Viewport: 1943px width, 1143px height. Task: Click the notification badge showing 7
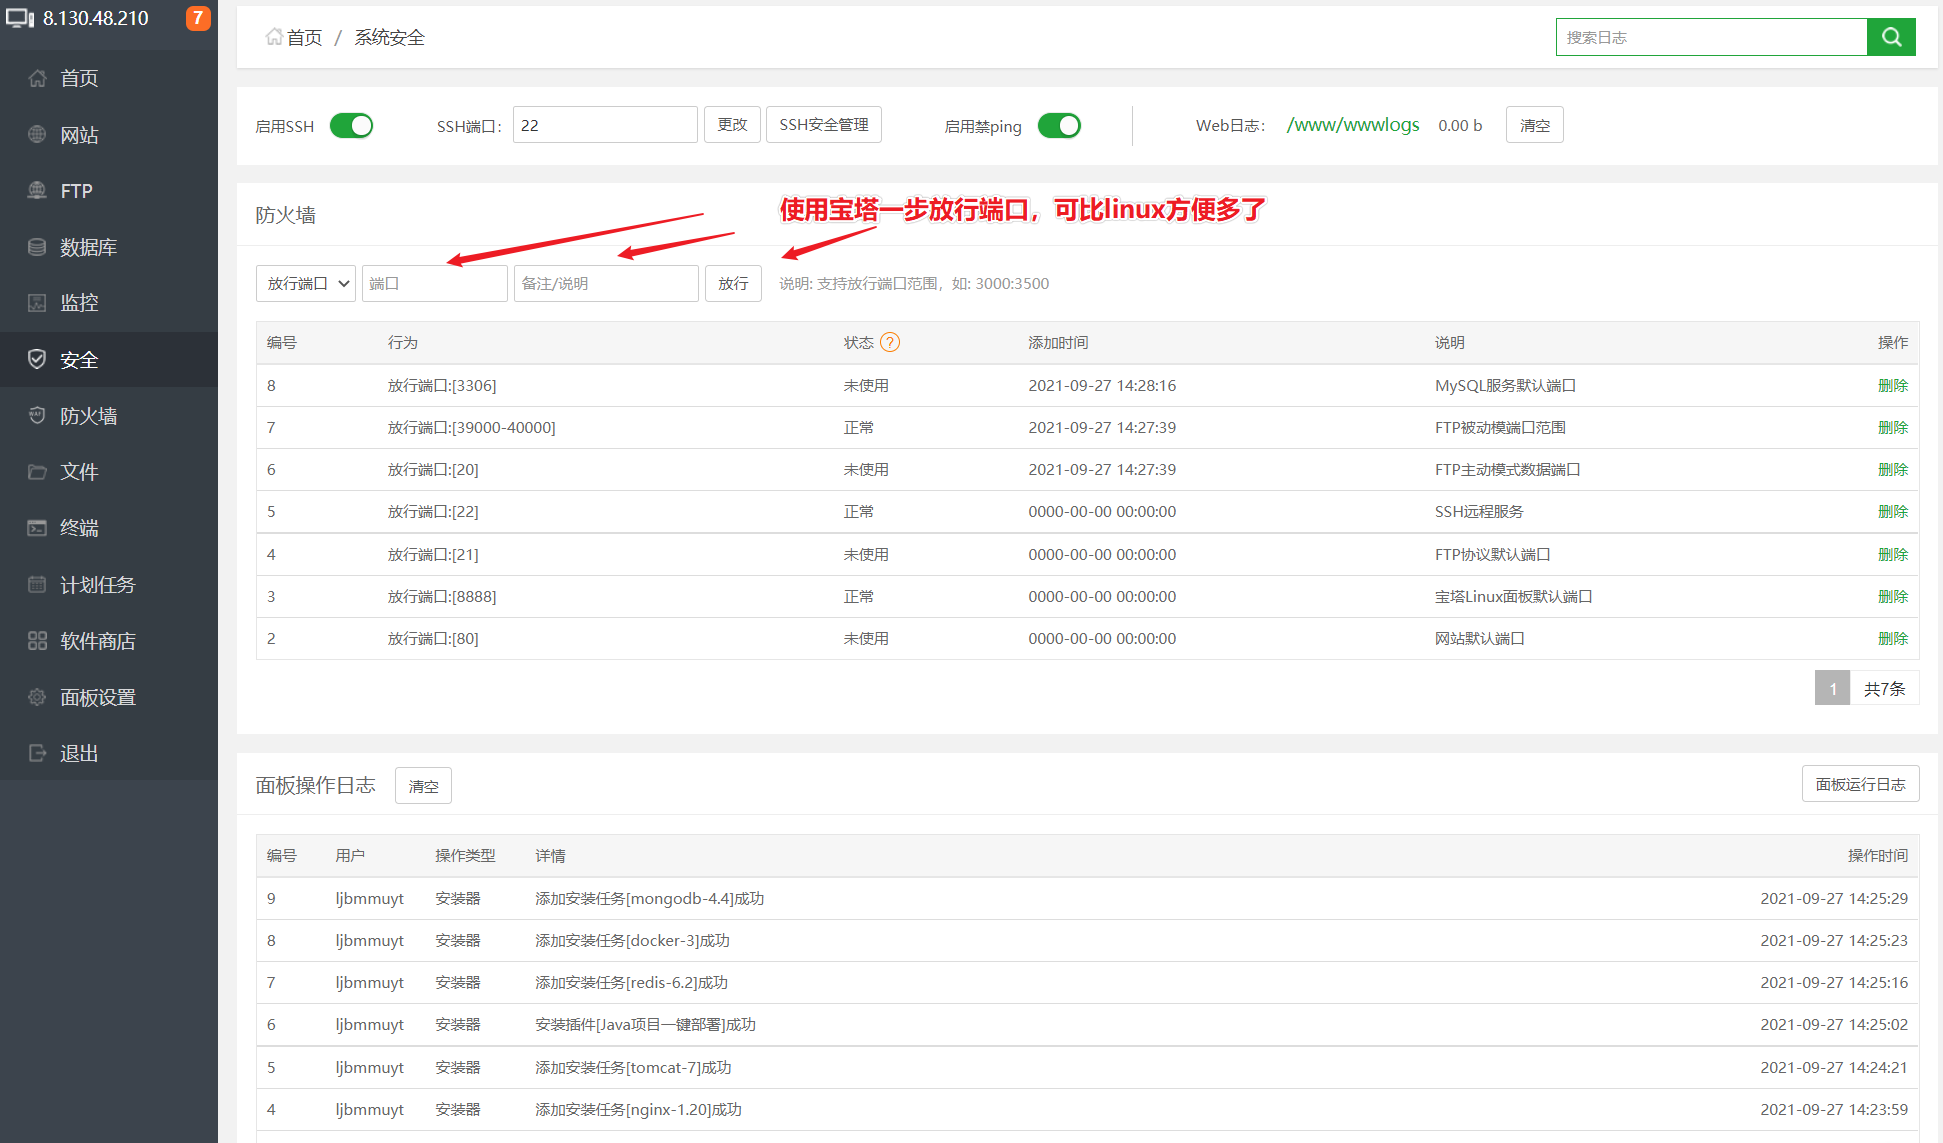click(197, 18)
